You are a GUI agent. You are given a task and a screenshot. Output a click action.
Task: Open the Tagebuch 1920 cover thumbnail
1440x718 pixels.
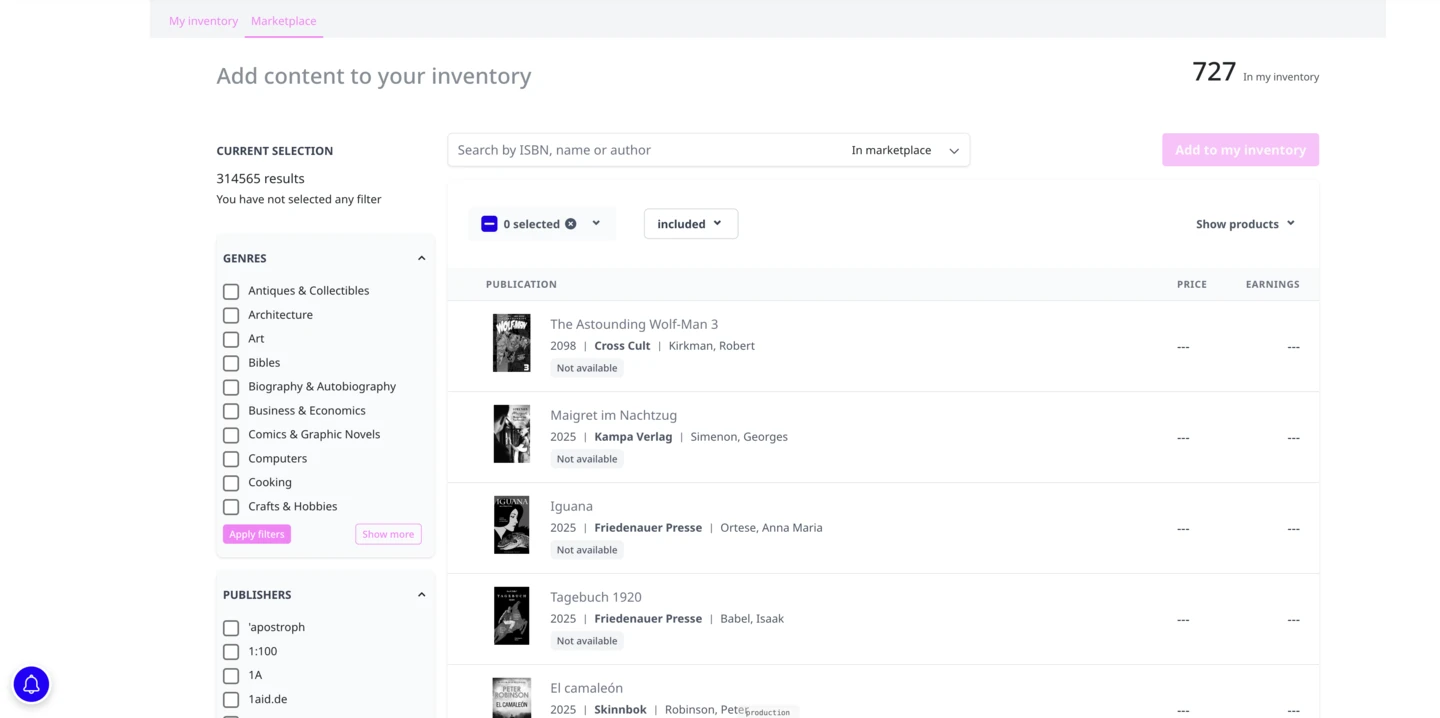click(511, 616)
